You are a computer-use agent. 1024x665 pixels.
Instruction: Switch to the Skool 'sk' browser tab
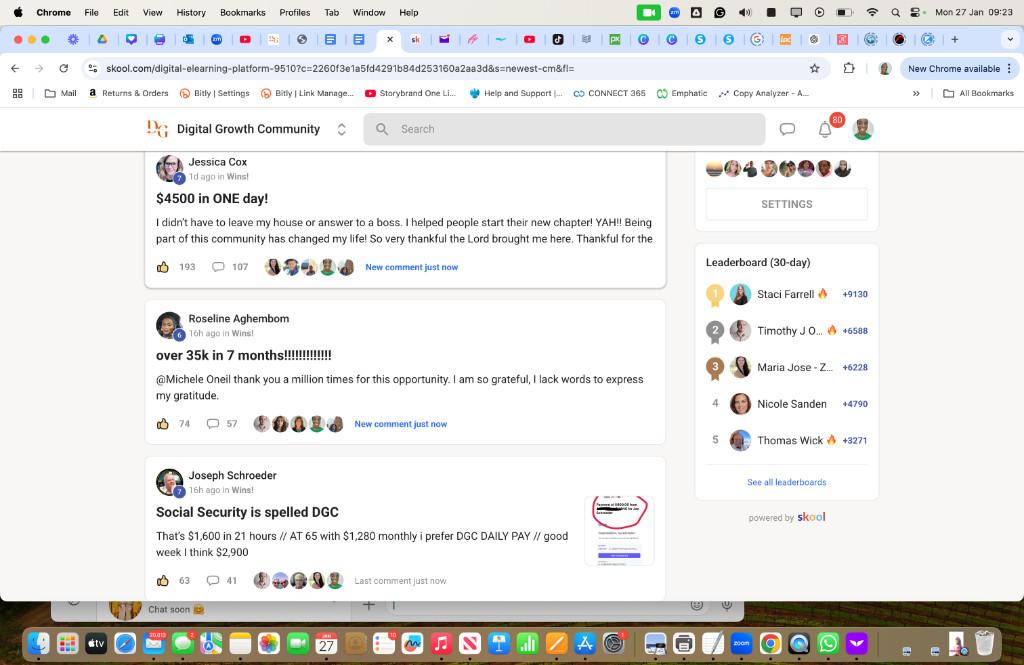416,39
